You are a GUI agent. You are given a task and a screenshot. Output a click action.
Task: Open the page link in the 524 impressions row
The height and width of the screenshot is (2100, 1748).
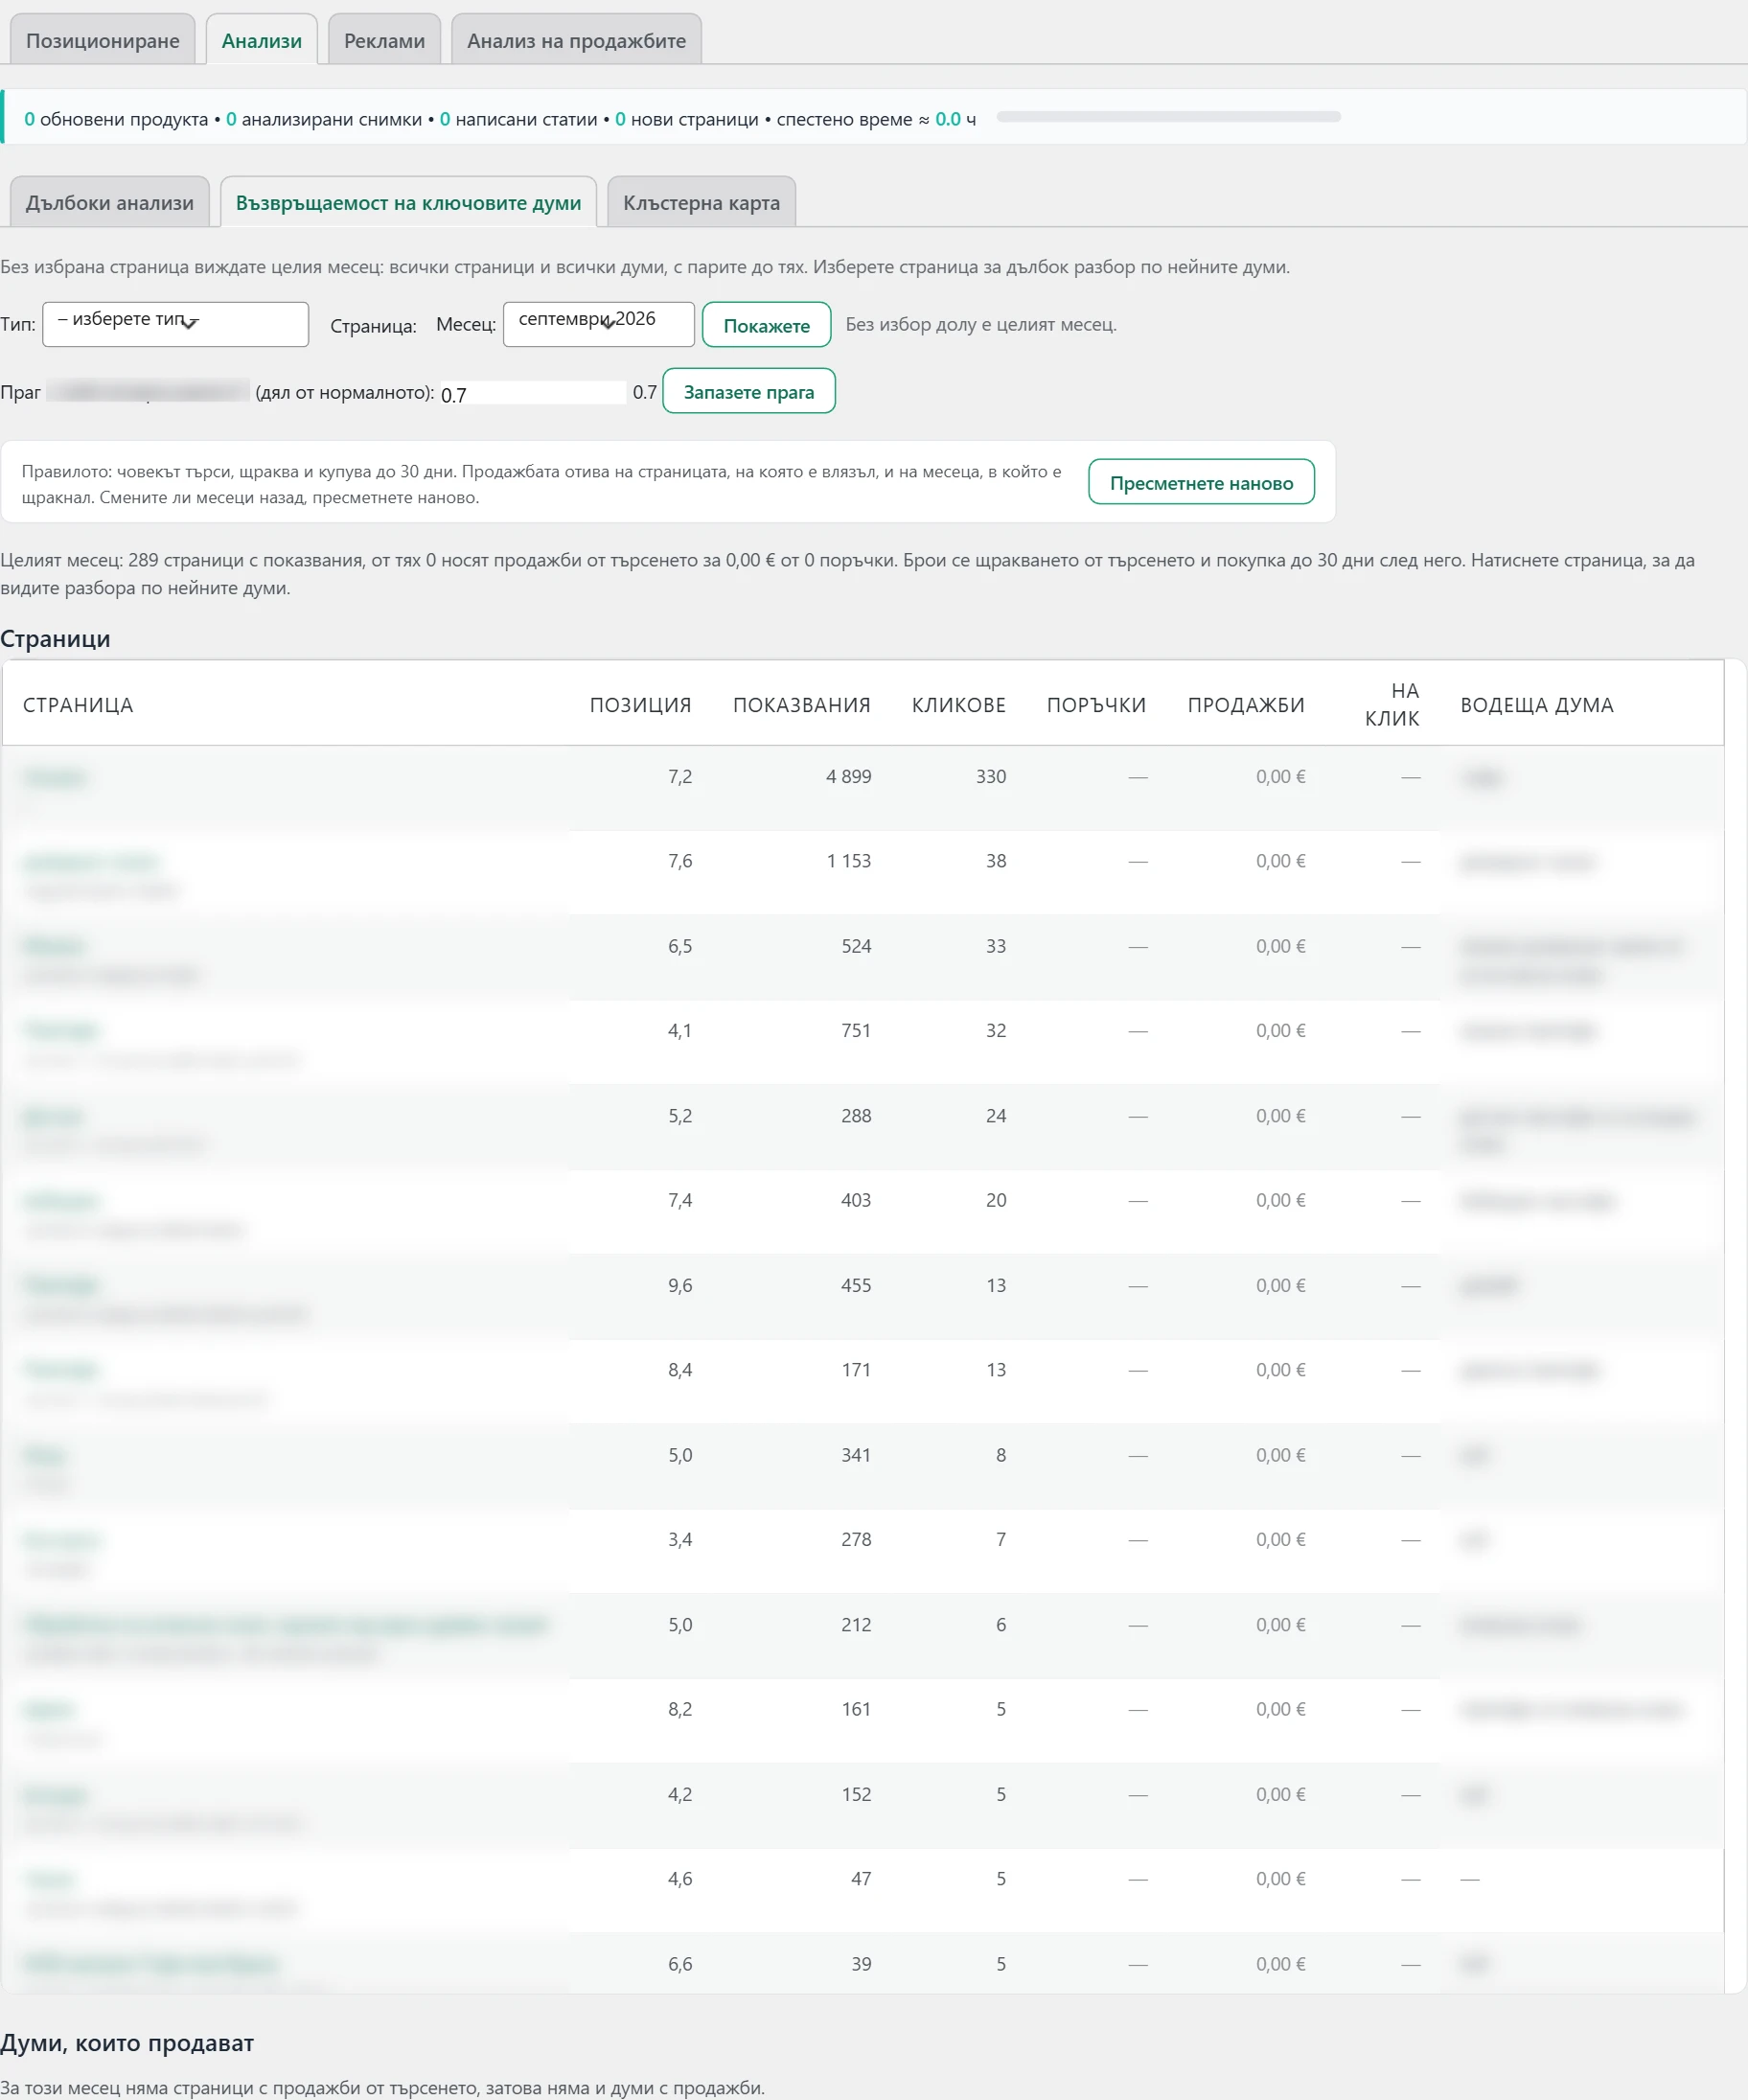coord(54,945)
